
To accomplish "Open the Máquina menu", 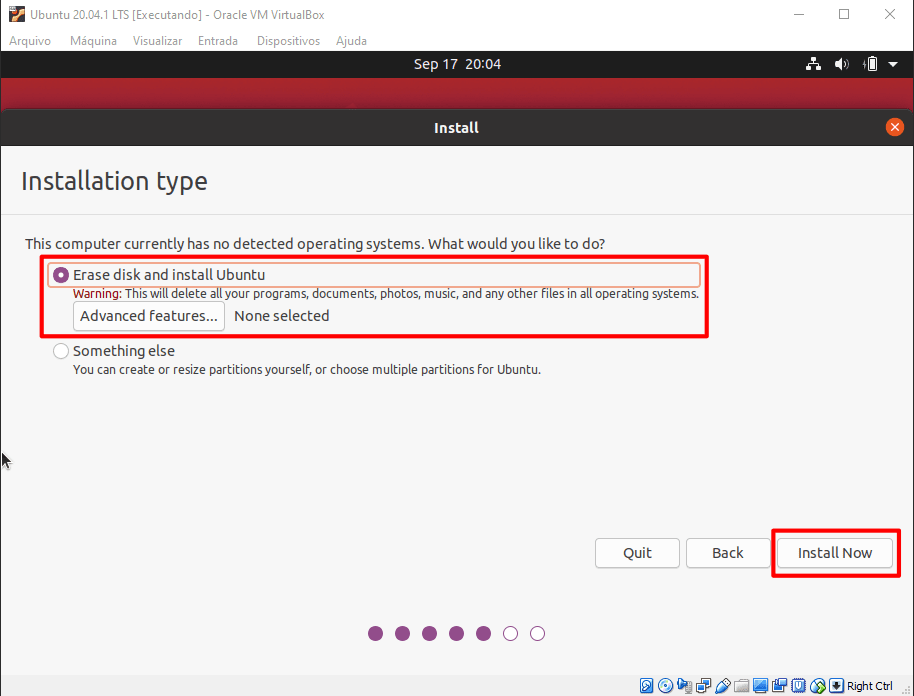I will (x=93, y=41).
